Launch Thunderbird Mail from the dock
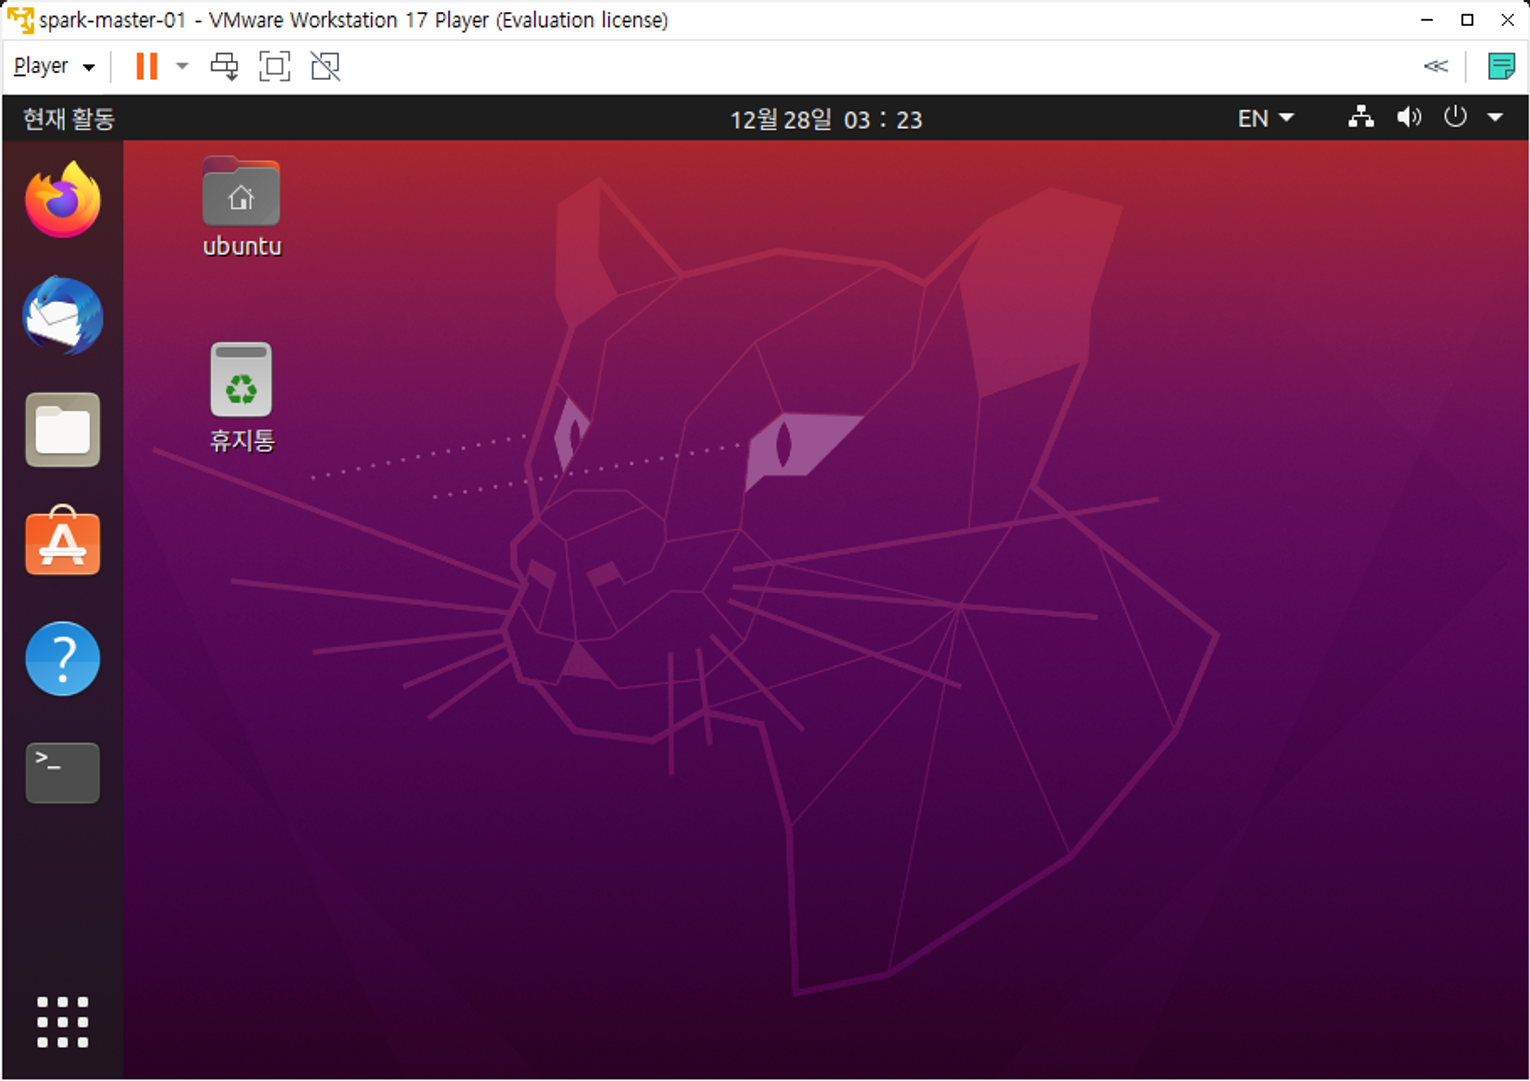Screen dimensions: 1530x1081 [x=63, y=315]
